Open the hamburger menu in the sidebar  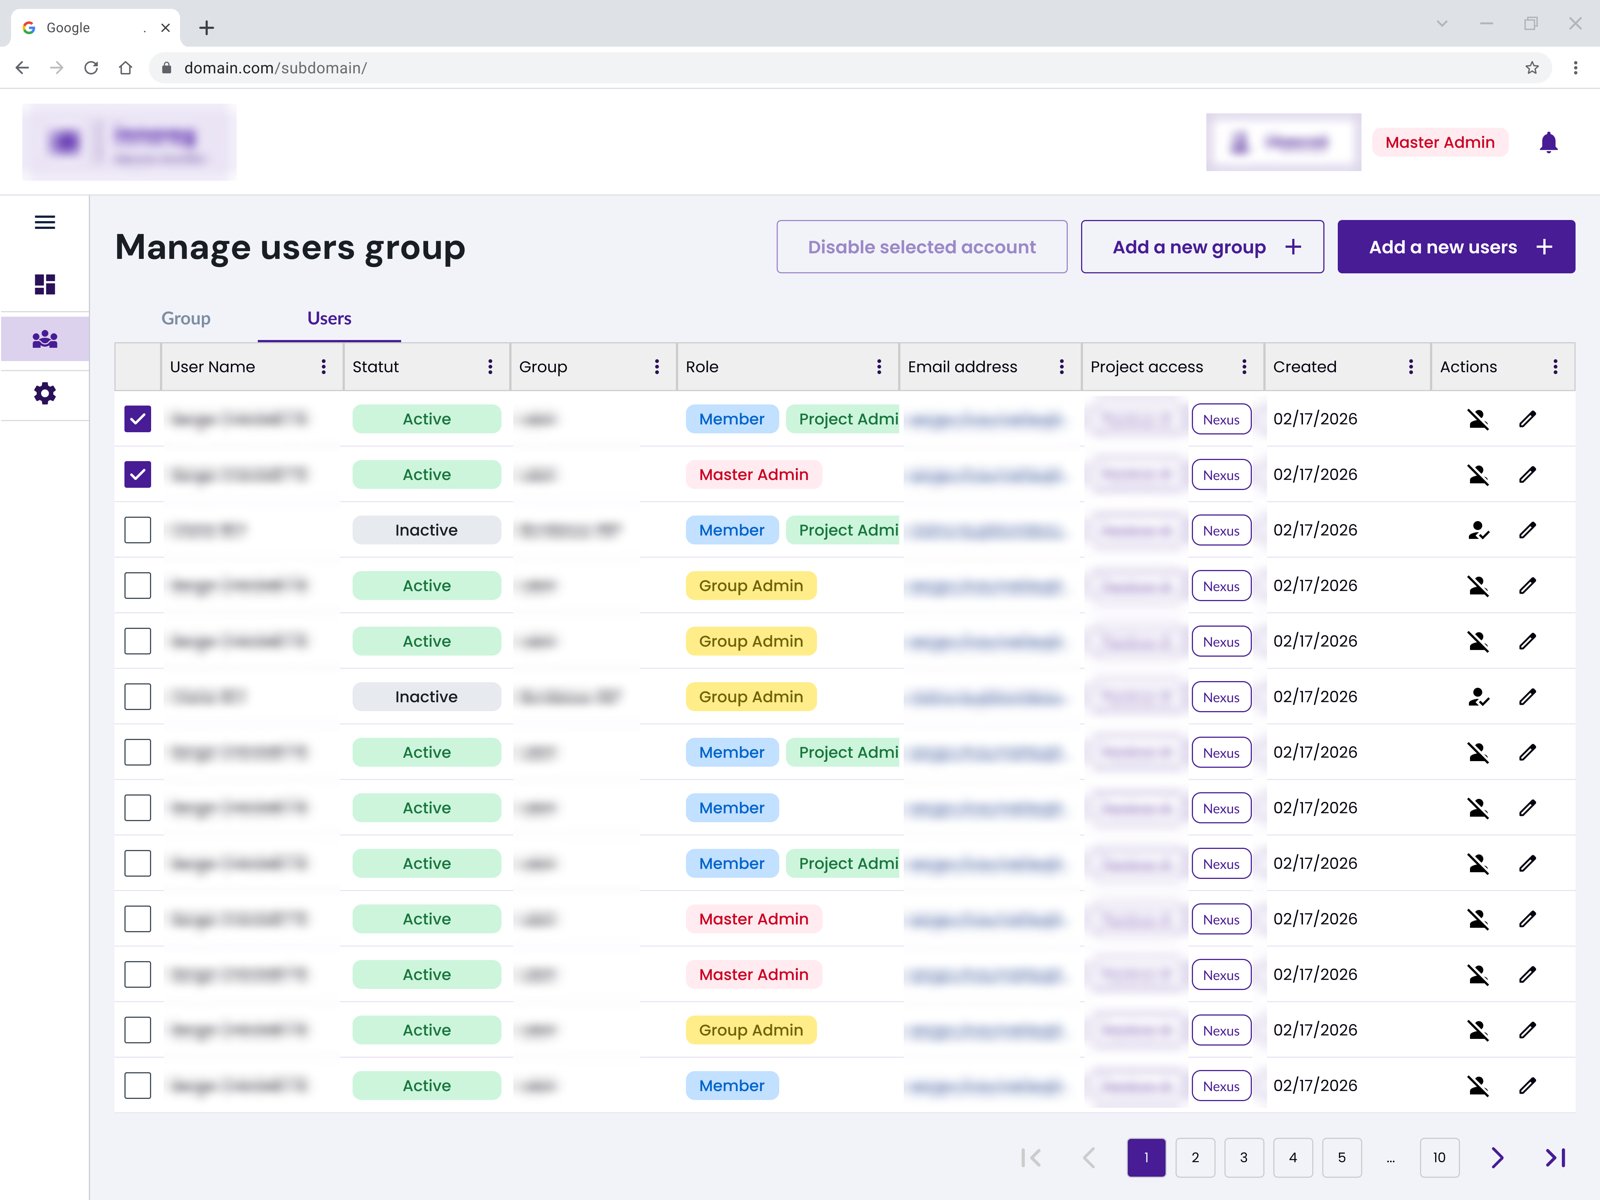coord(45,222)
